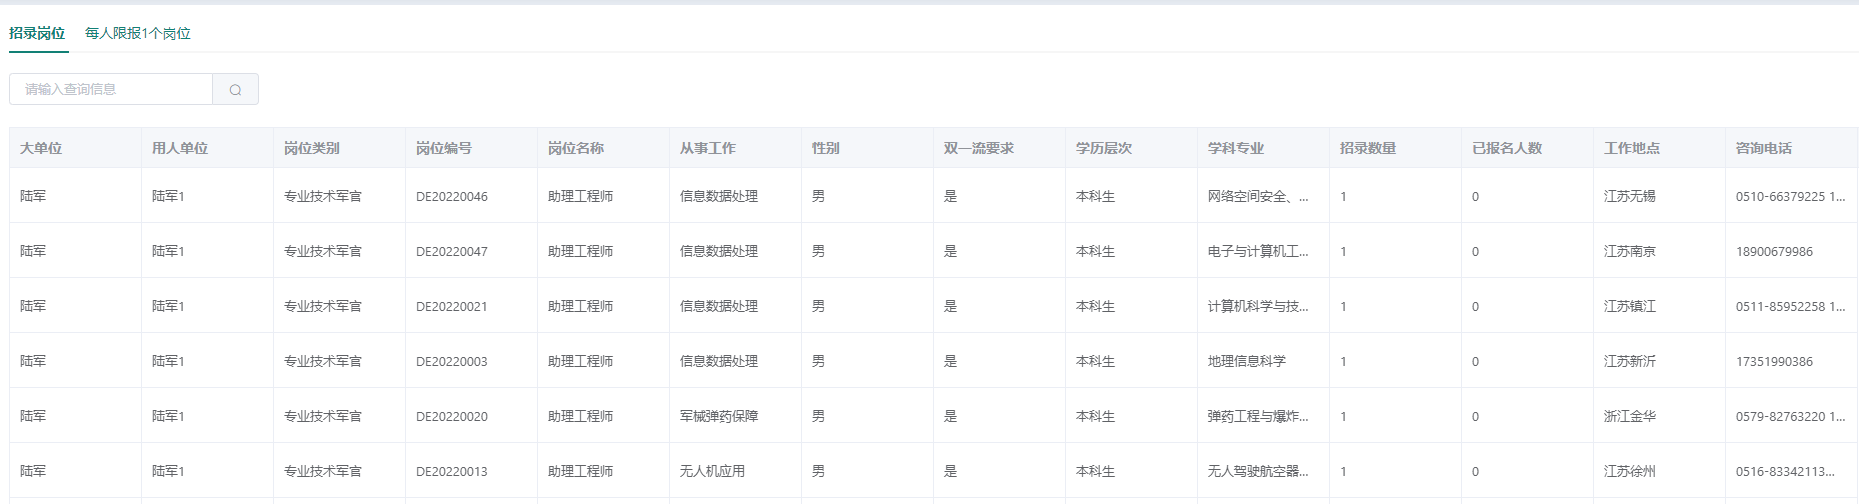Click the 浙江金华 location cell
This screenshot has width=1859, height=504.
(x=1629, y=417)
